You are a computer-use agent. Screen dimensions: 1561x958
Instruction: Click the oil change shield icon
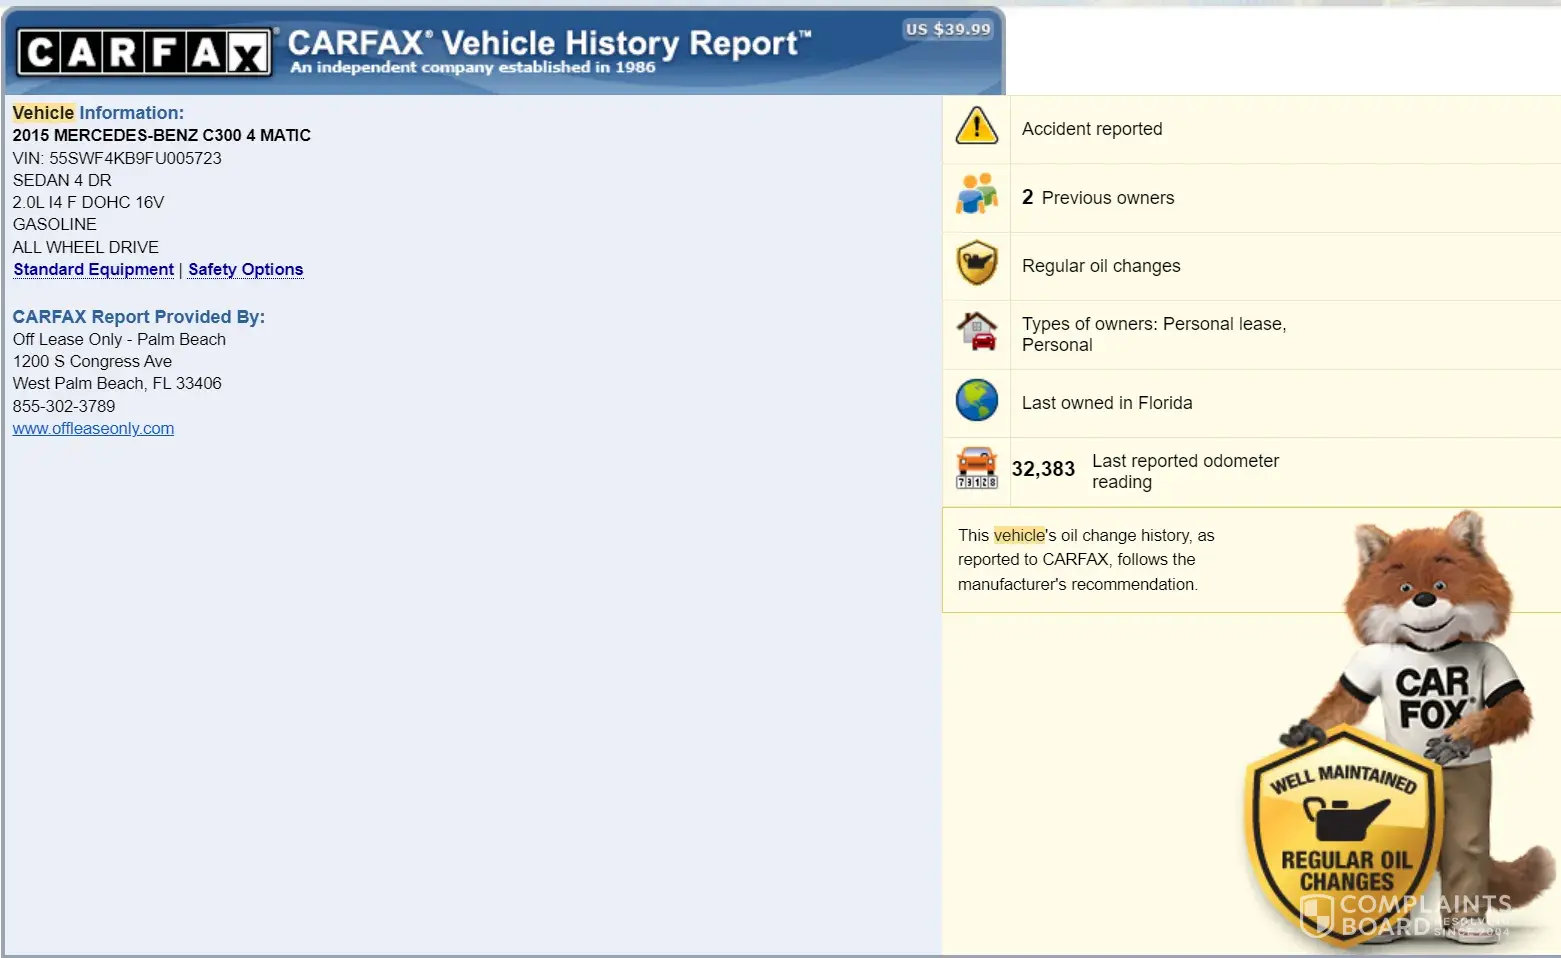pyautogui.click(x=976, y=264)
